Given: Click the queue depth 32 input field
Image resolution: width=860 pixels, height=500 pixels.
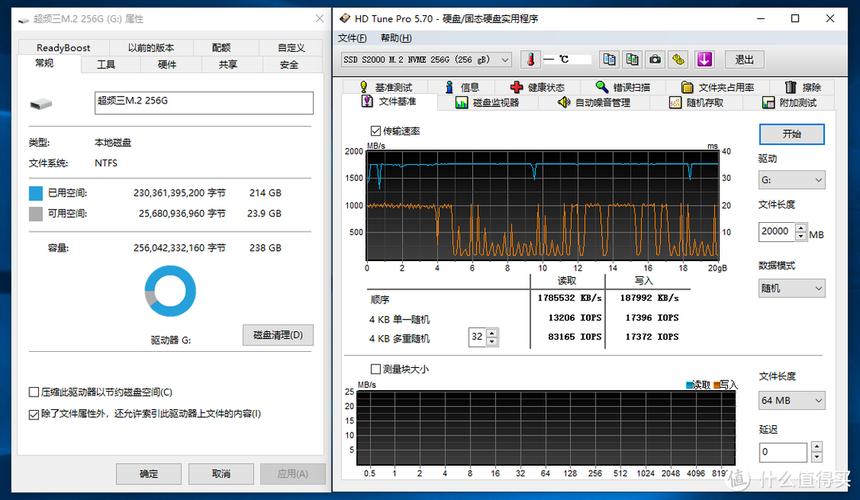Looking at the screenshot, I should click(x=478, y=337).
